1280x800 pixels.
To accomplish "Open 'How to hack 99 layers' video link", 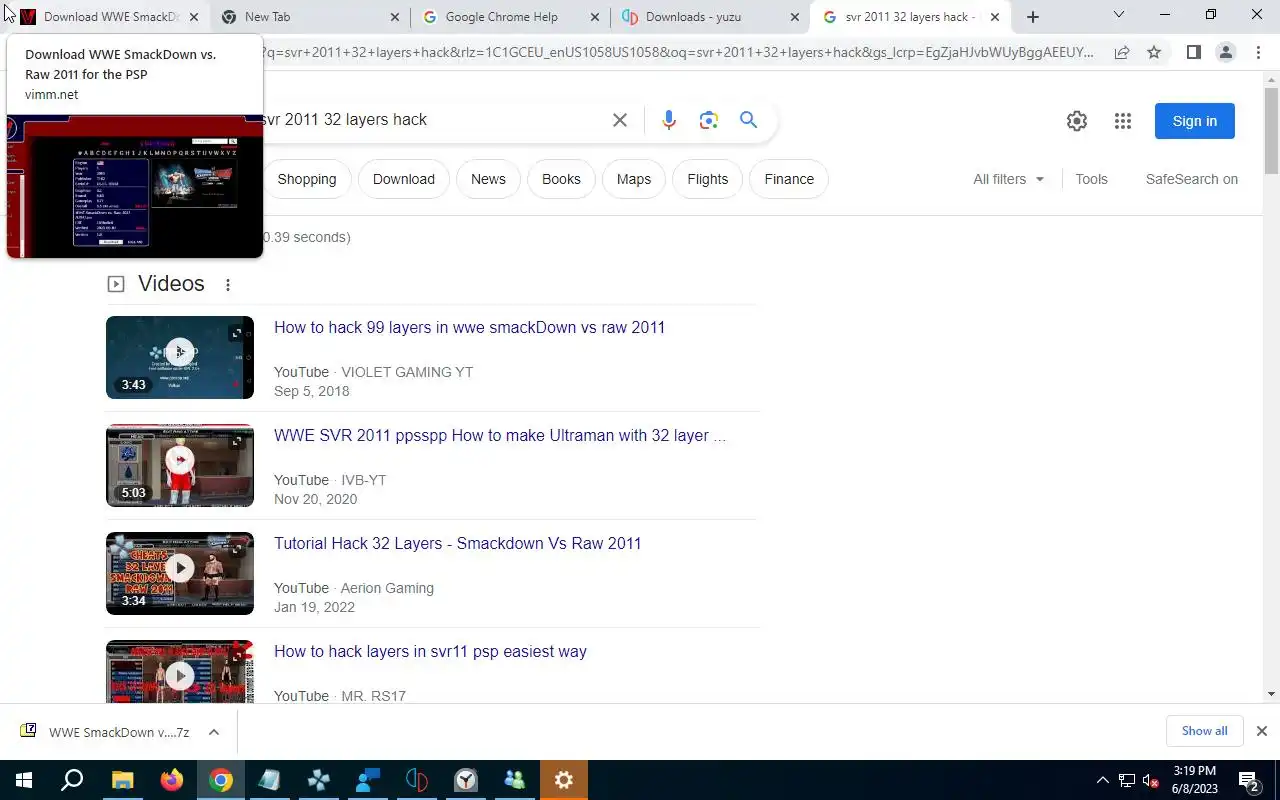I will pos(469,327).
